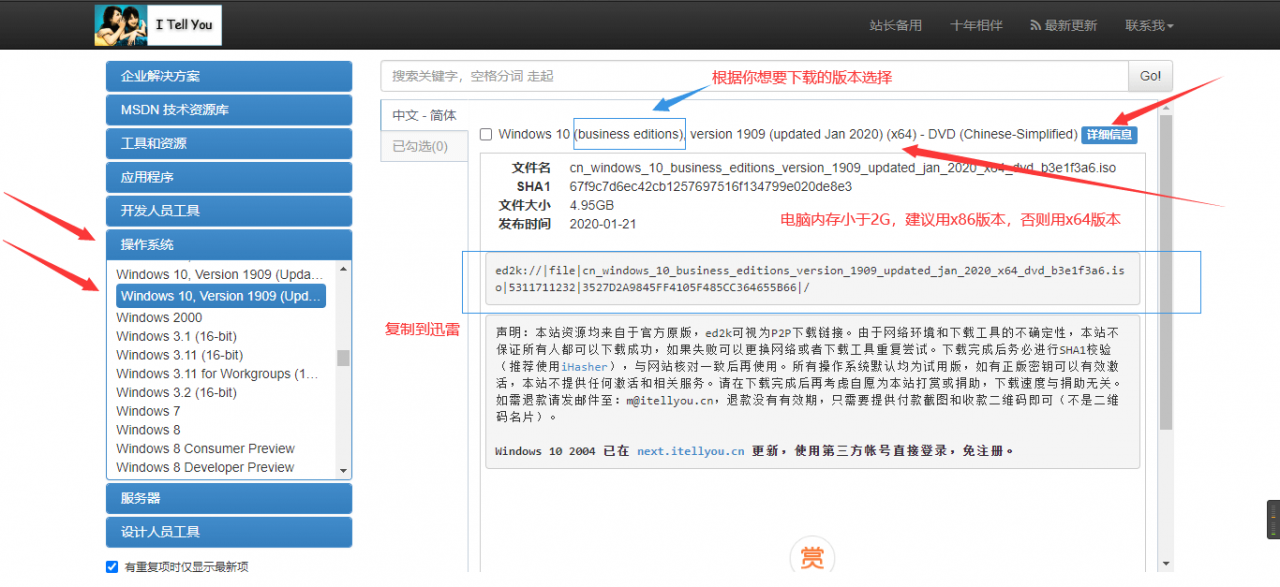Click the 2020-01-21 release date value

click(x=603, y=224)
